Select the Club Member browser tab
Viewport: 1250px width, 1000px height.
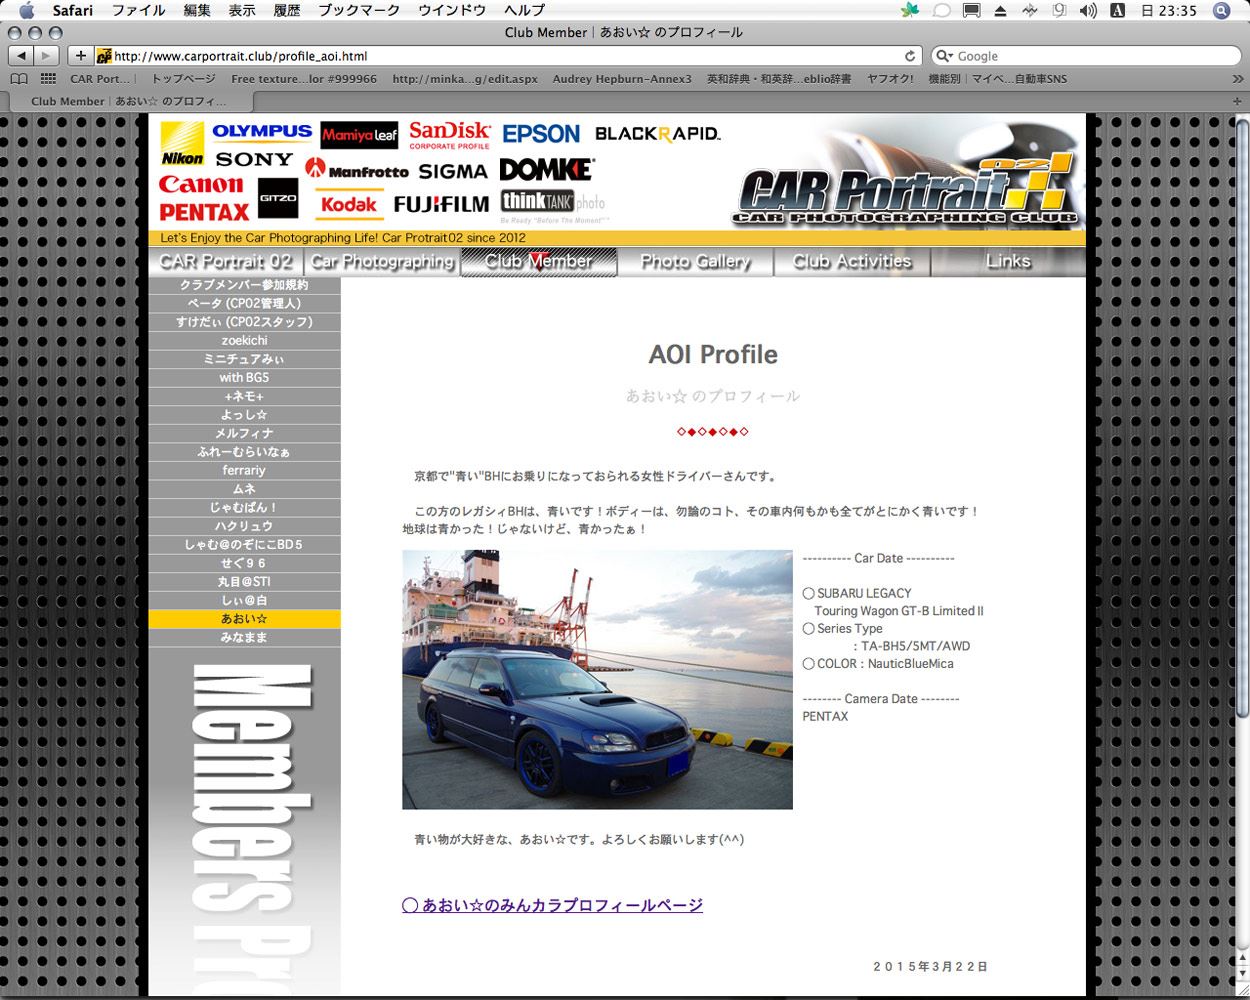click(x=129, y=101)
